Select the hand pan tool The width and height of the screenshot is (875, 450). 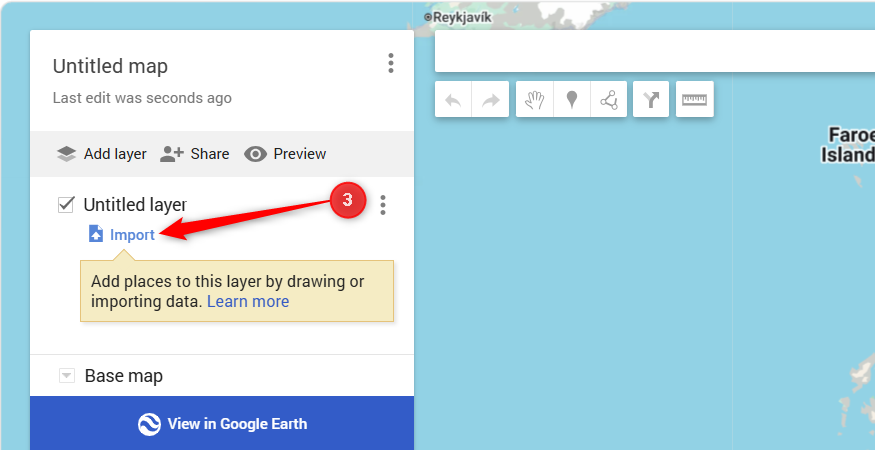click(x=535, y=99)
